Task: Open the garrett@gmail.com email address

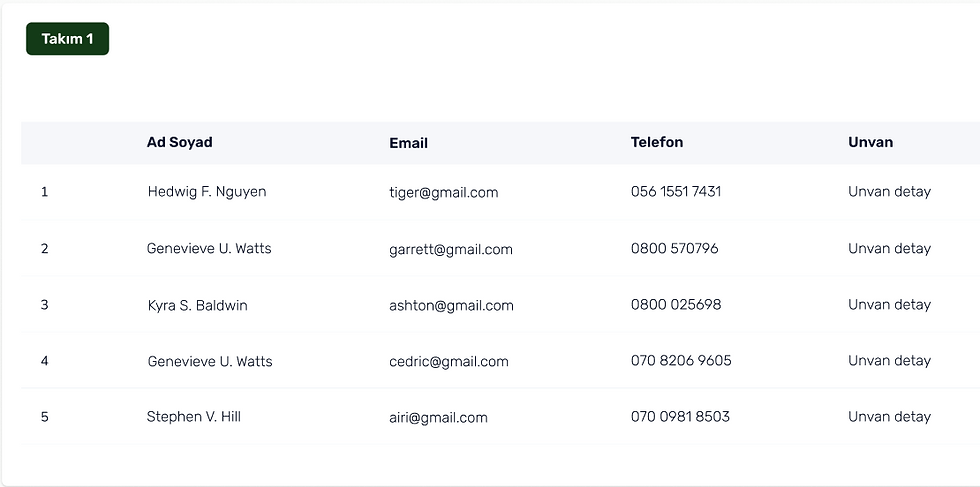Action: (x=451, y=249)
